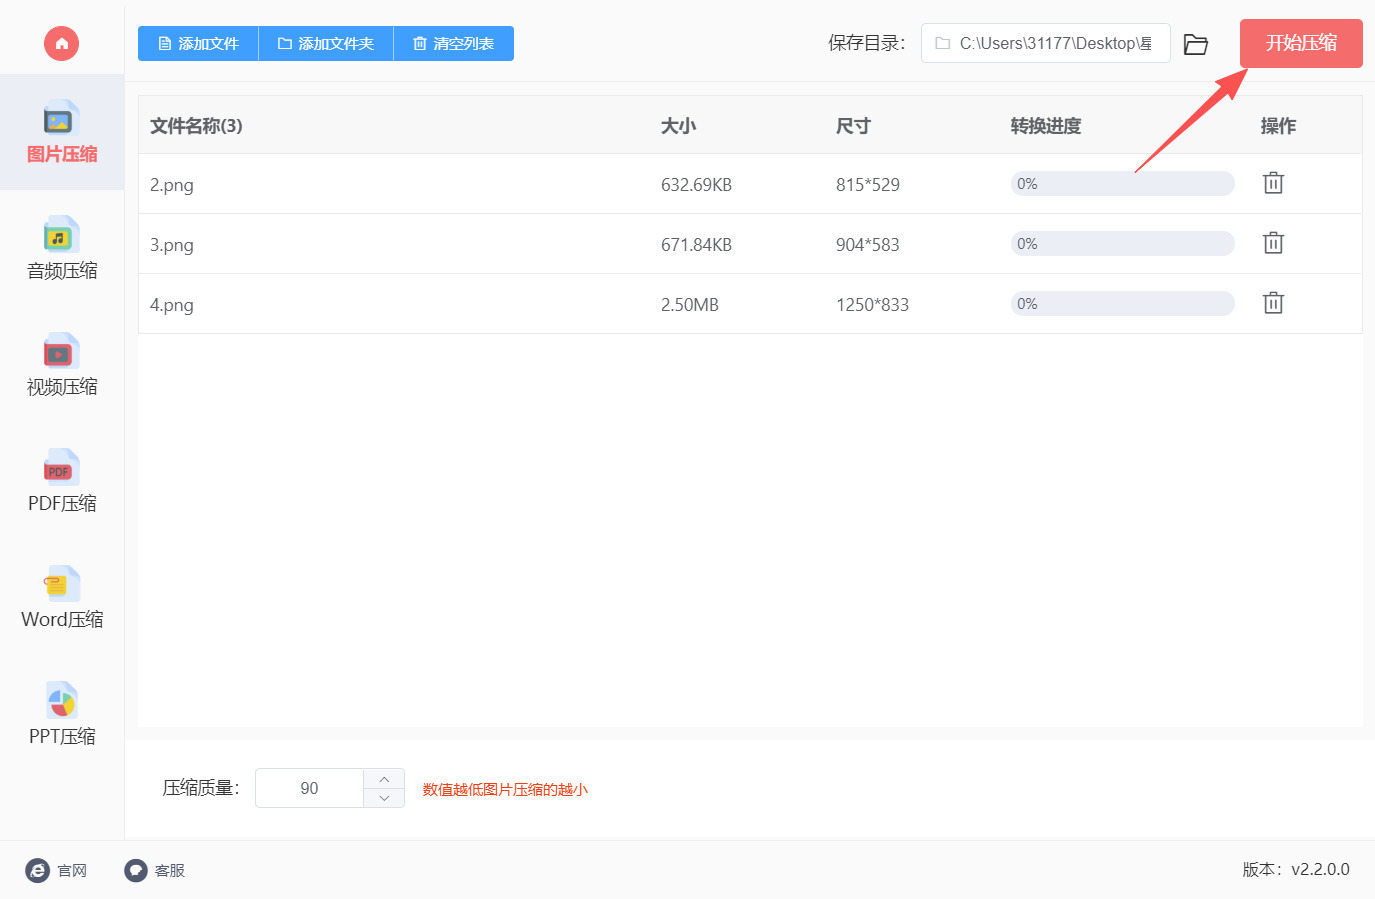Click the compression quality value field
Image resolution: width=1375 pixels, height=899 pixels.
[x=309, y=788]
